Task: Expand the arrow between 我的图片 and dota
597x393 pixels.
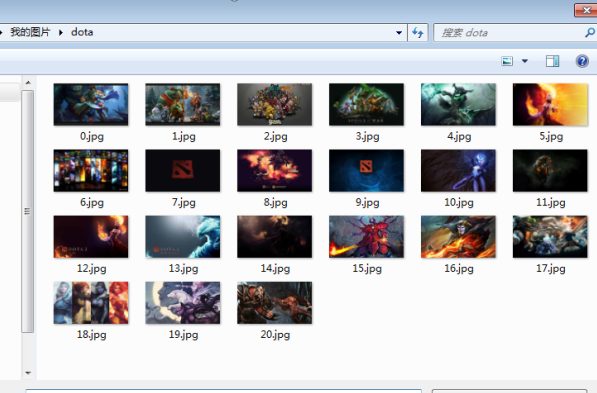Action: point(61,32)
